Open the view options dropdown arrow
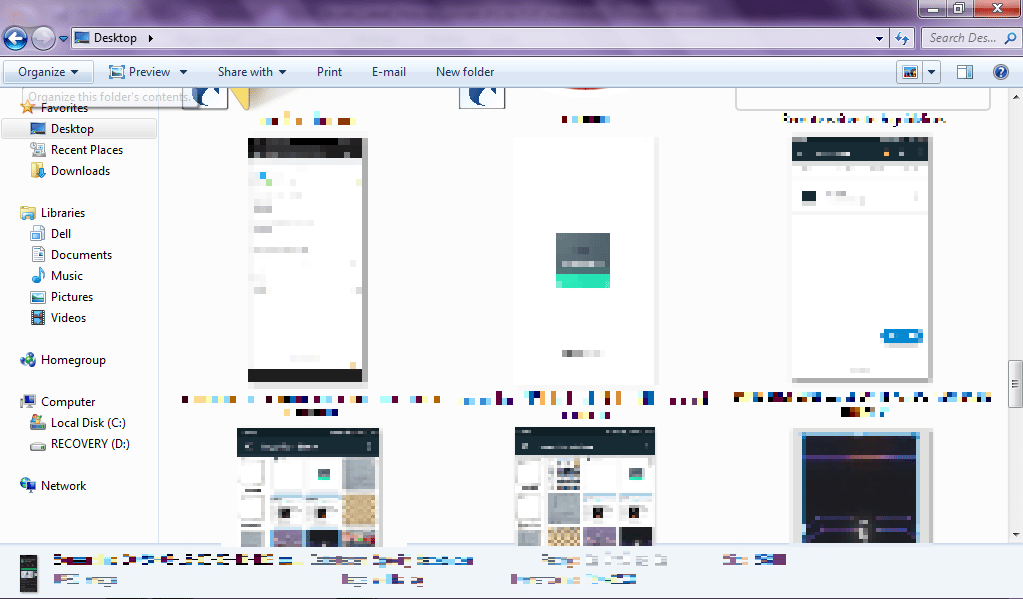Image resolution: width=1023 pixels, height=599 pixels. 931,72
